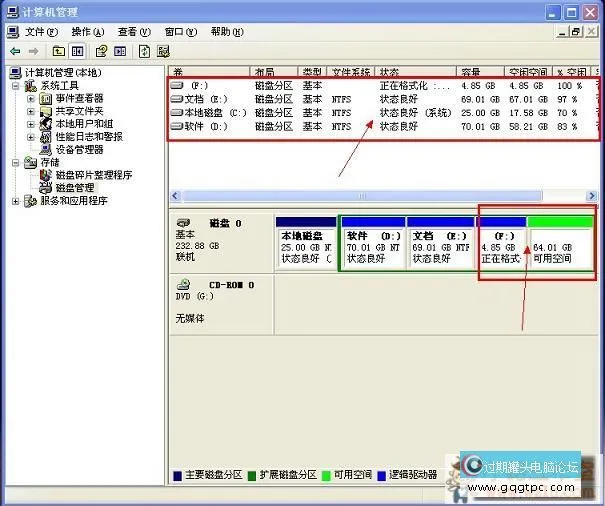Click the right arrow of volume list scrollbar

click(591, 196)
